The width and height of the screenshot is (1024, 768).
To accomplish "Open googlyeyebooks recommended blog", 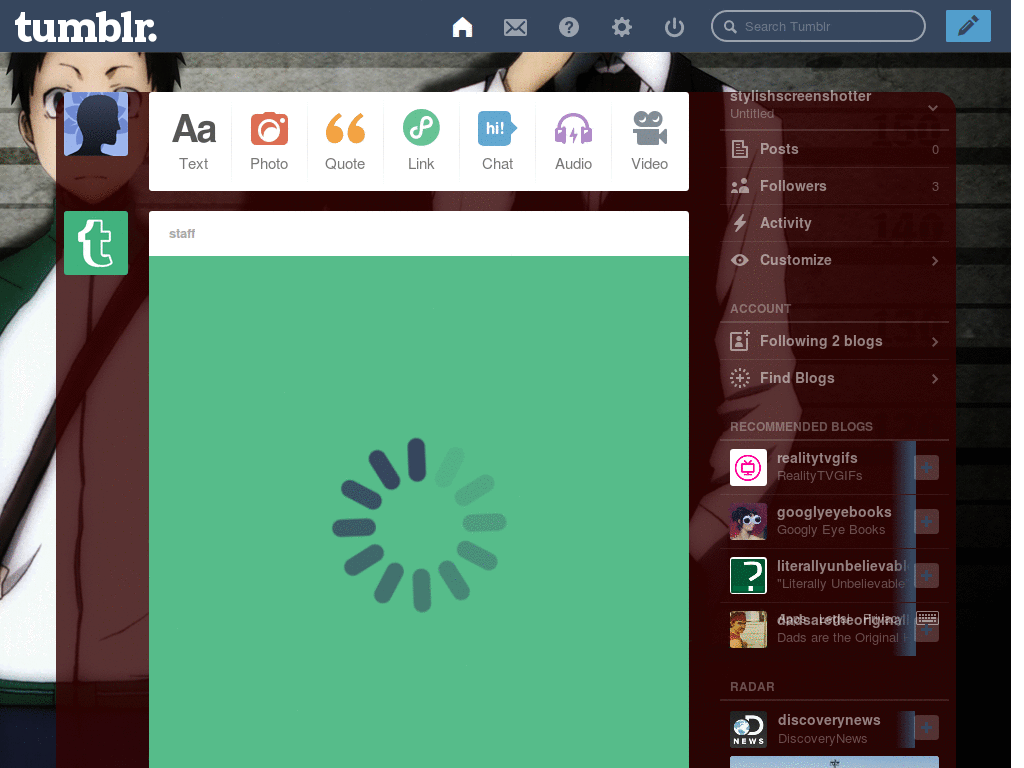I will 834,513.
